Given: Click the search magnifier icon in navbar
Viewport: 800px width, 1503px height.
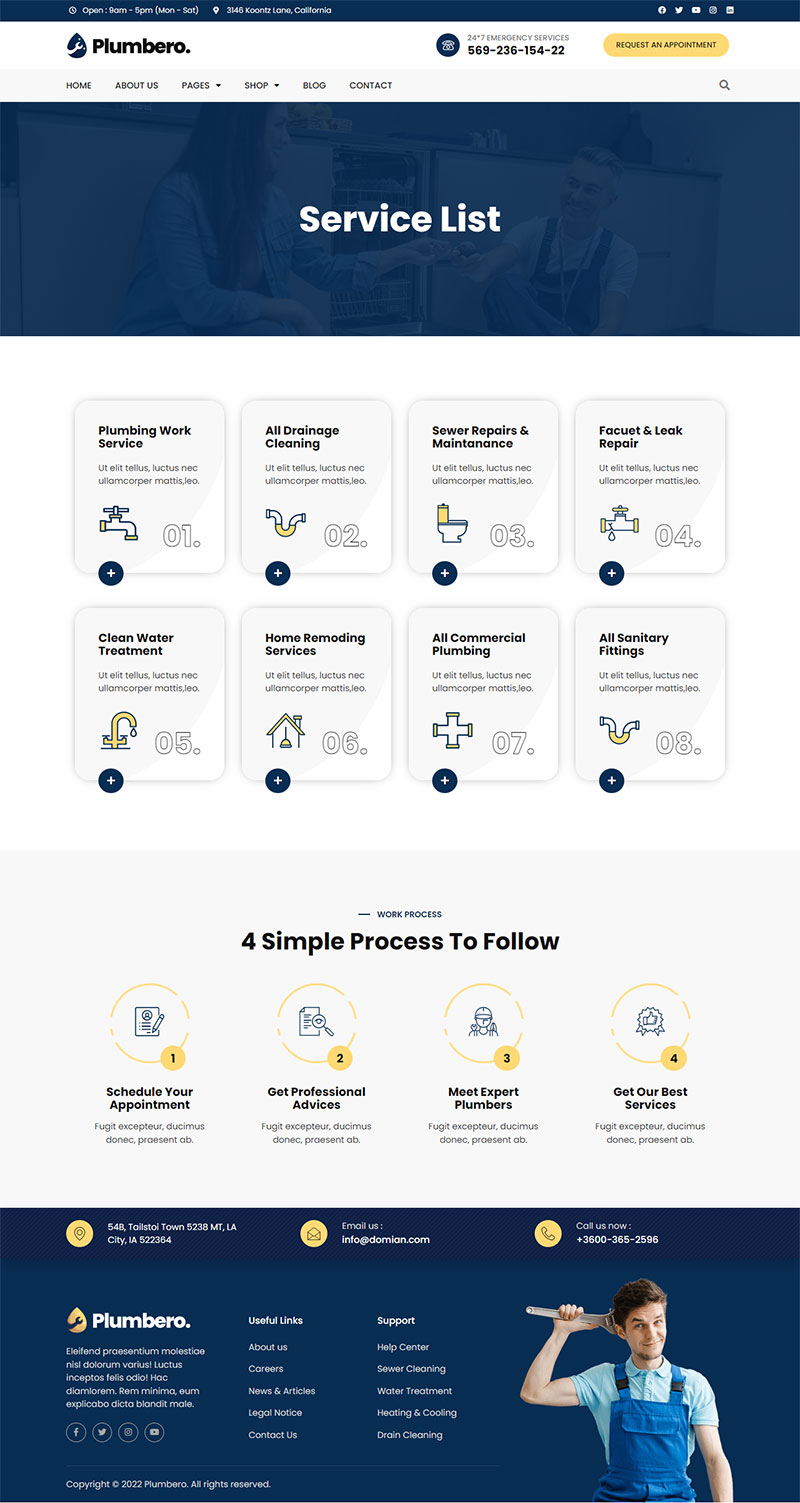Looking at the screenshot, I should tap(724, 85).
